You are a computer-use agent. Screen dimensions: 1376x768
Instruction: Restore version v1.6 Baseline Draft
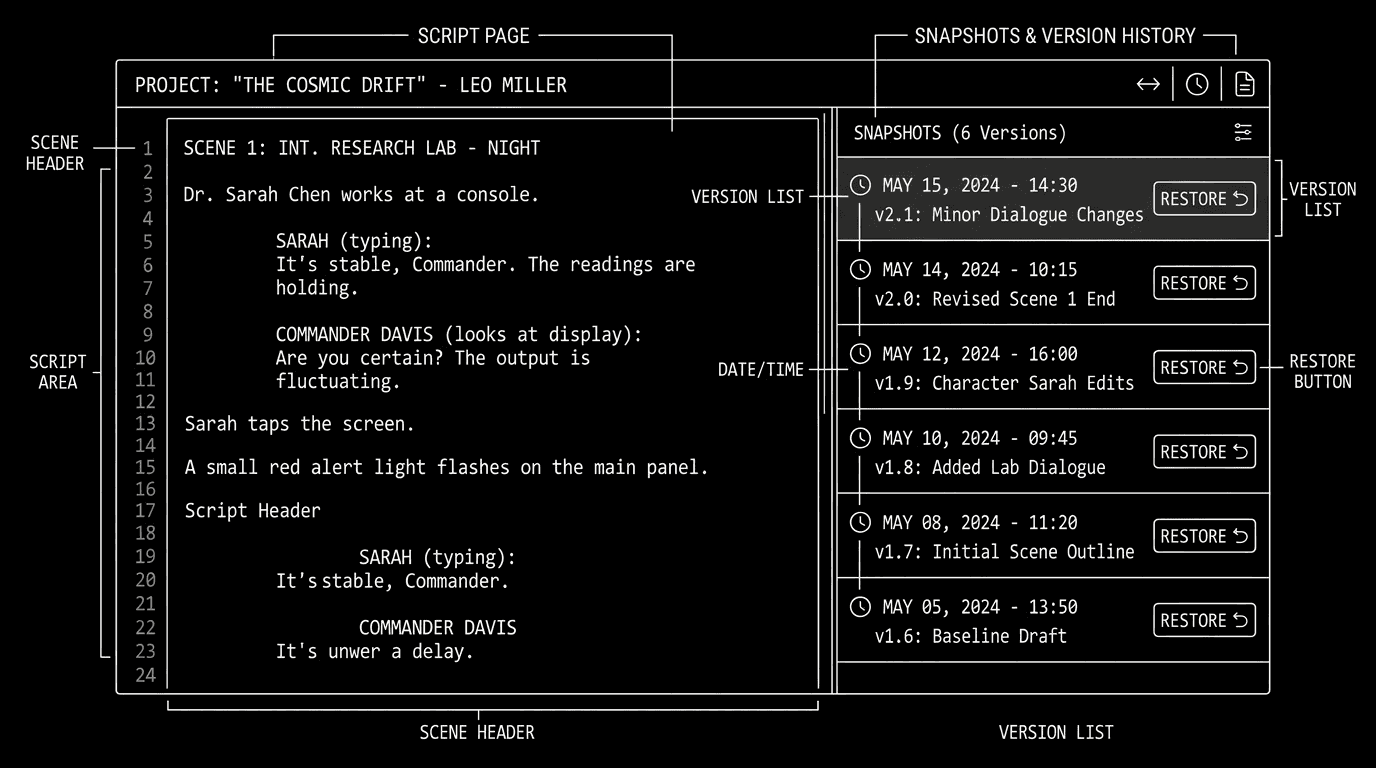[1204, 620]
